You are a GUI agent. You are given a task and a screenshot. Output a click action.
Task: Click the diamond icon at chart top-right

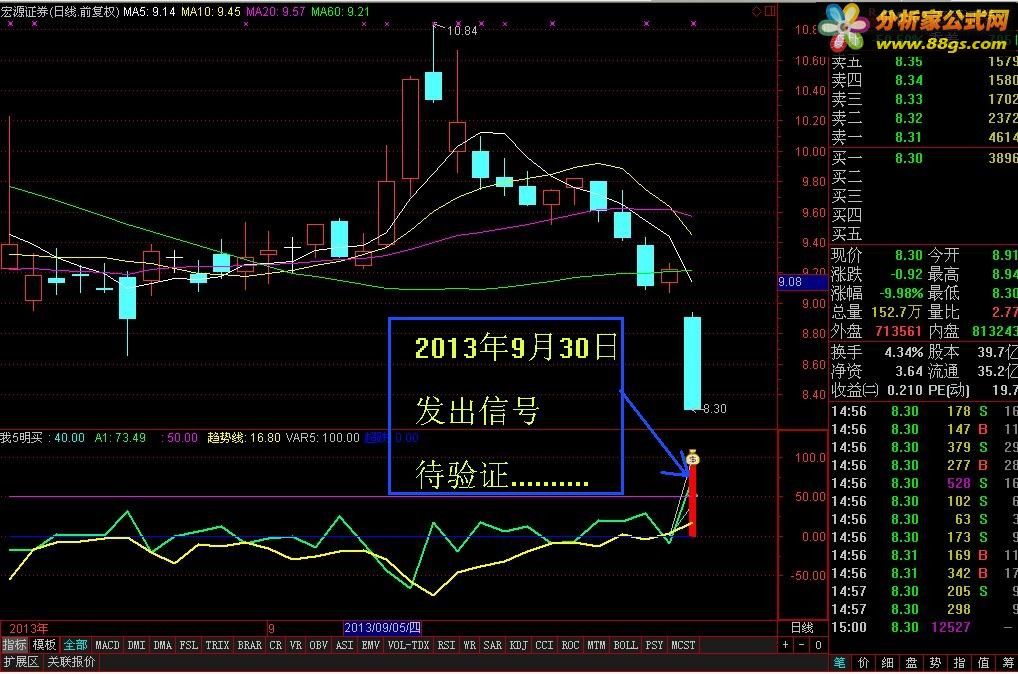[756, 11]
